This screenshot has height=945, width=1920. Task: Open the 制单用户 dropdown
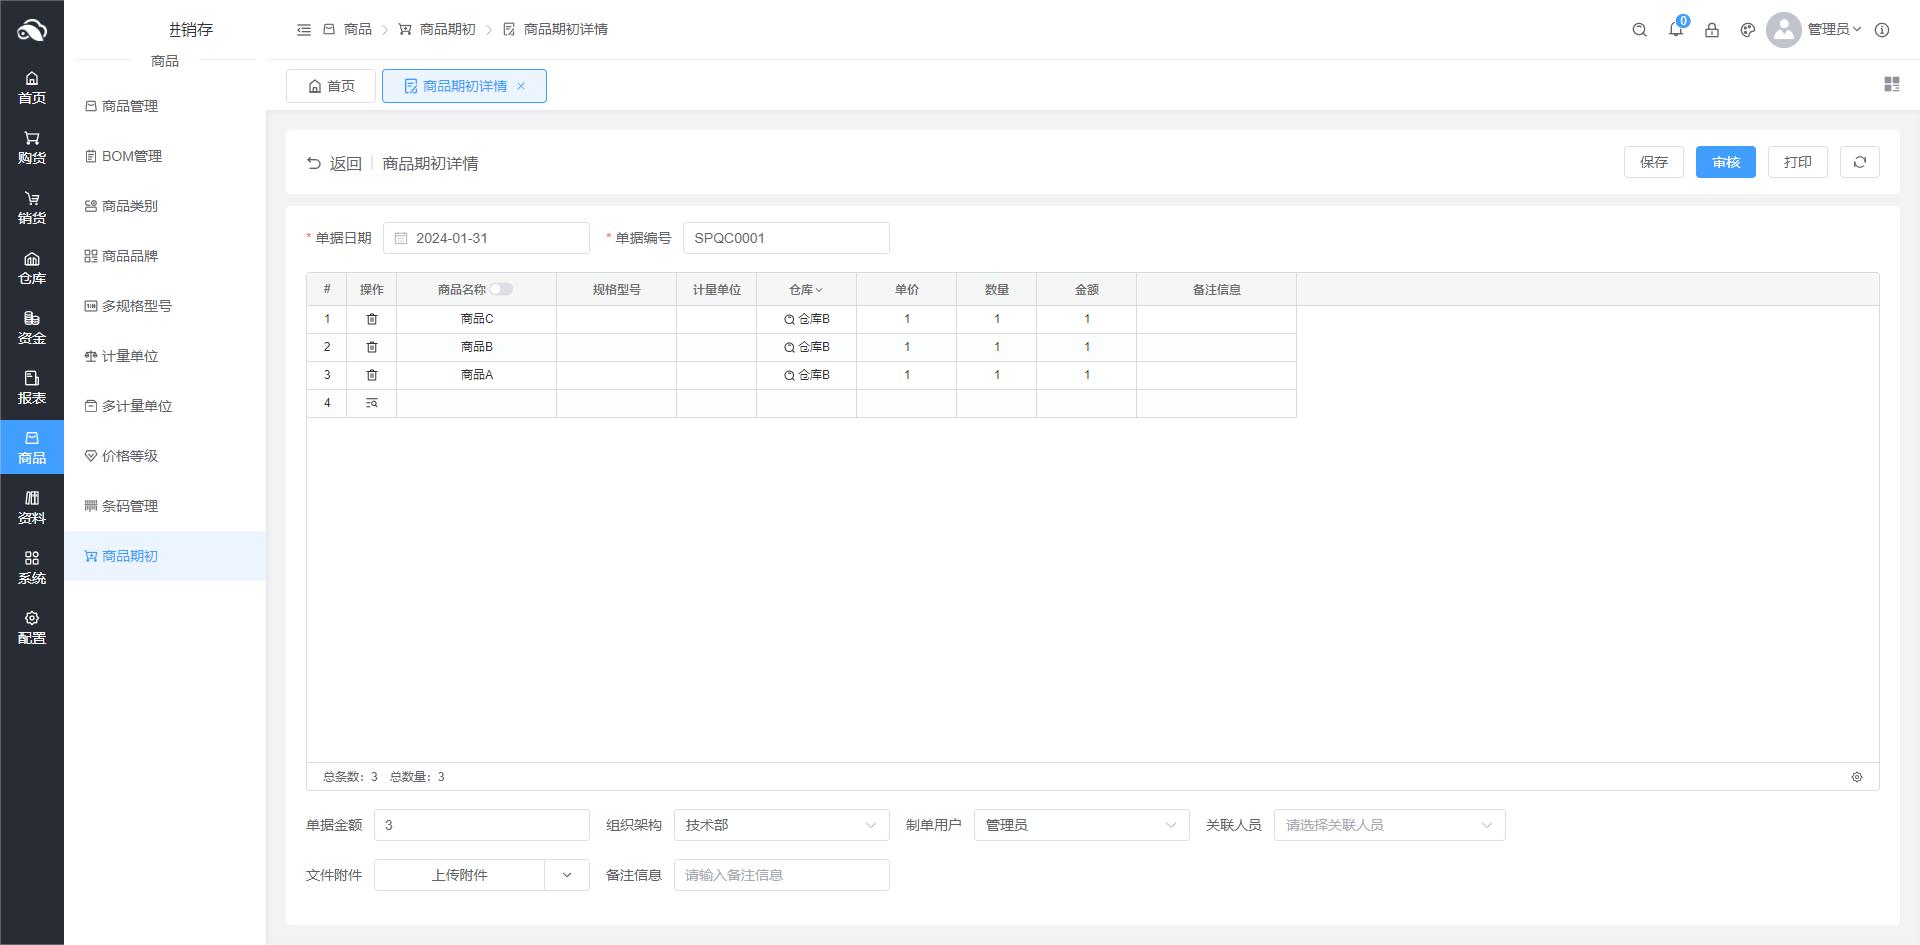[1081, 825]
